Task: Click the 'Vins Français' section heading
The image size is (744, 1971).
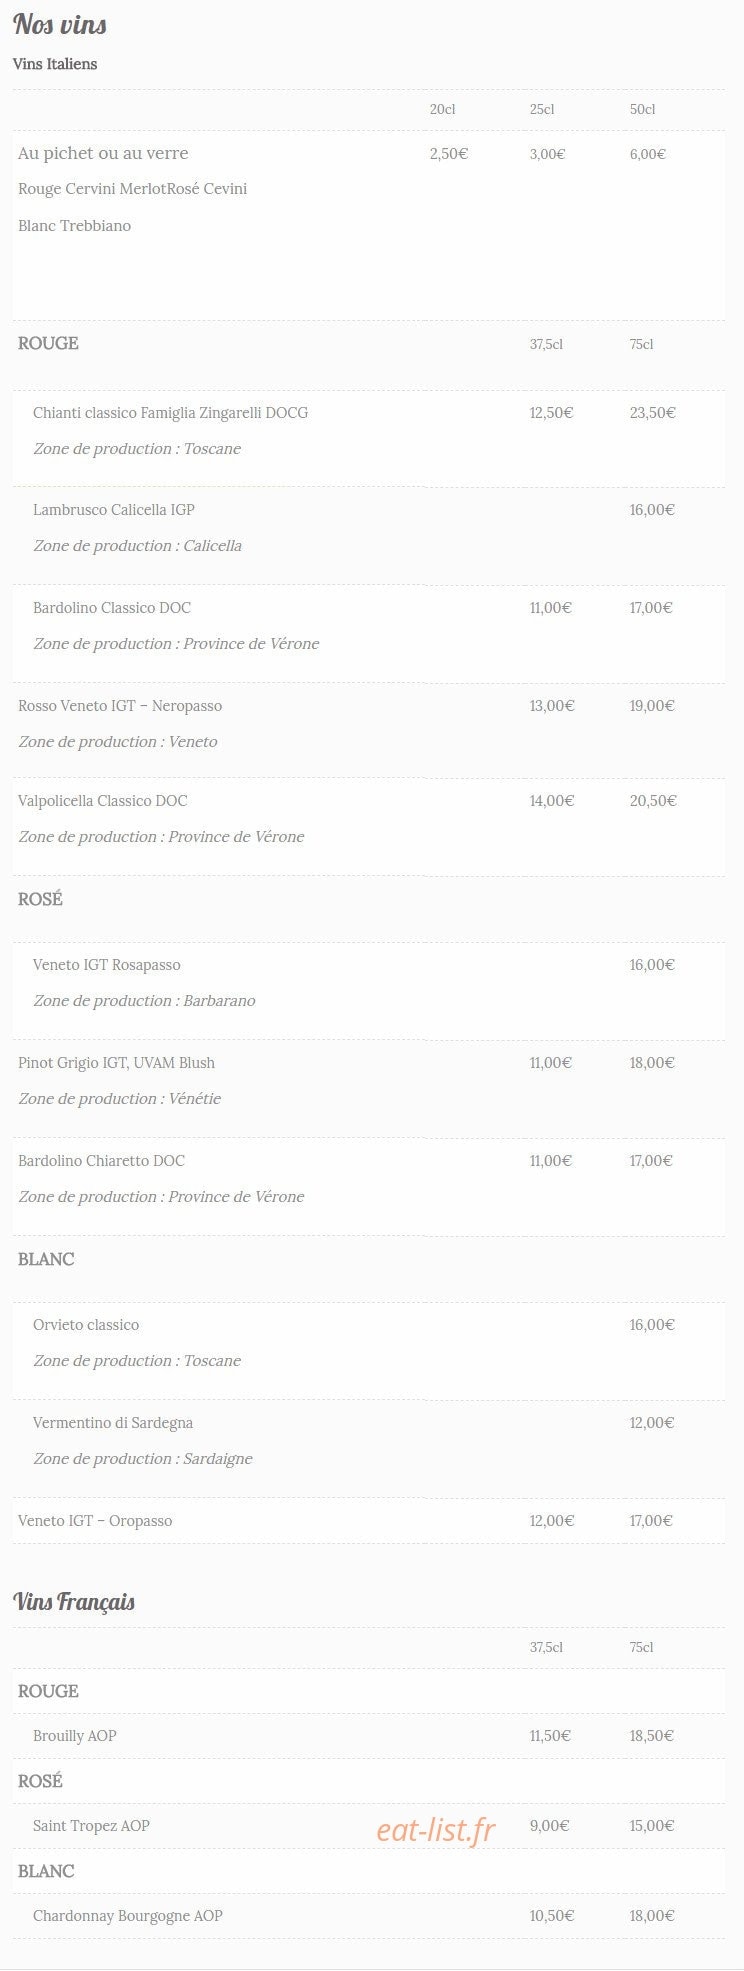Action: pos(74,1601)
